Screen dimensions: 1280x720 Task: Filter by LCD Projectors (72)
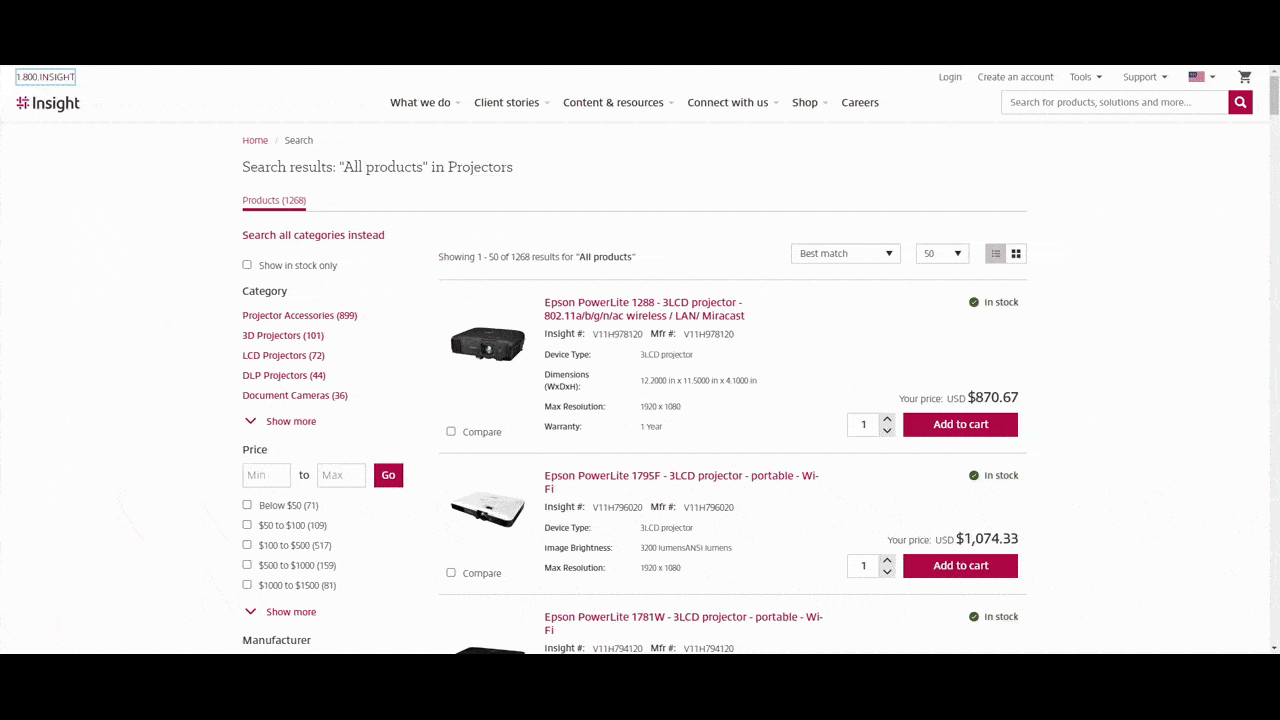(283, 355)
